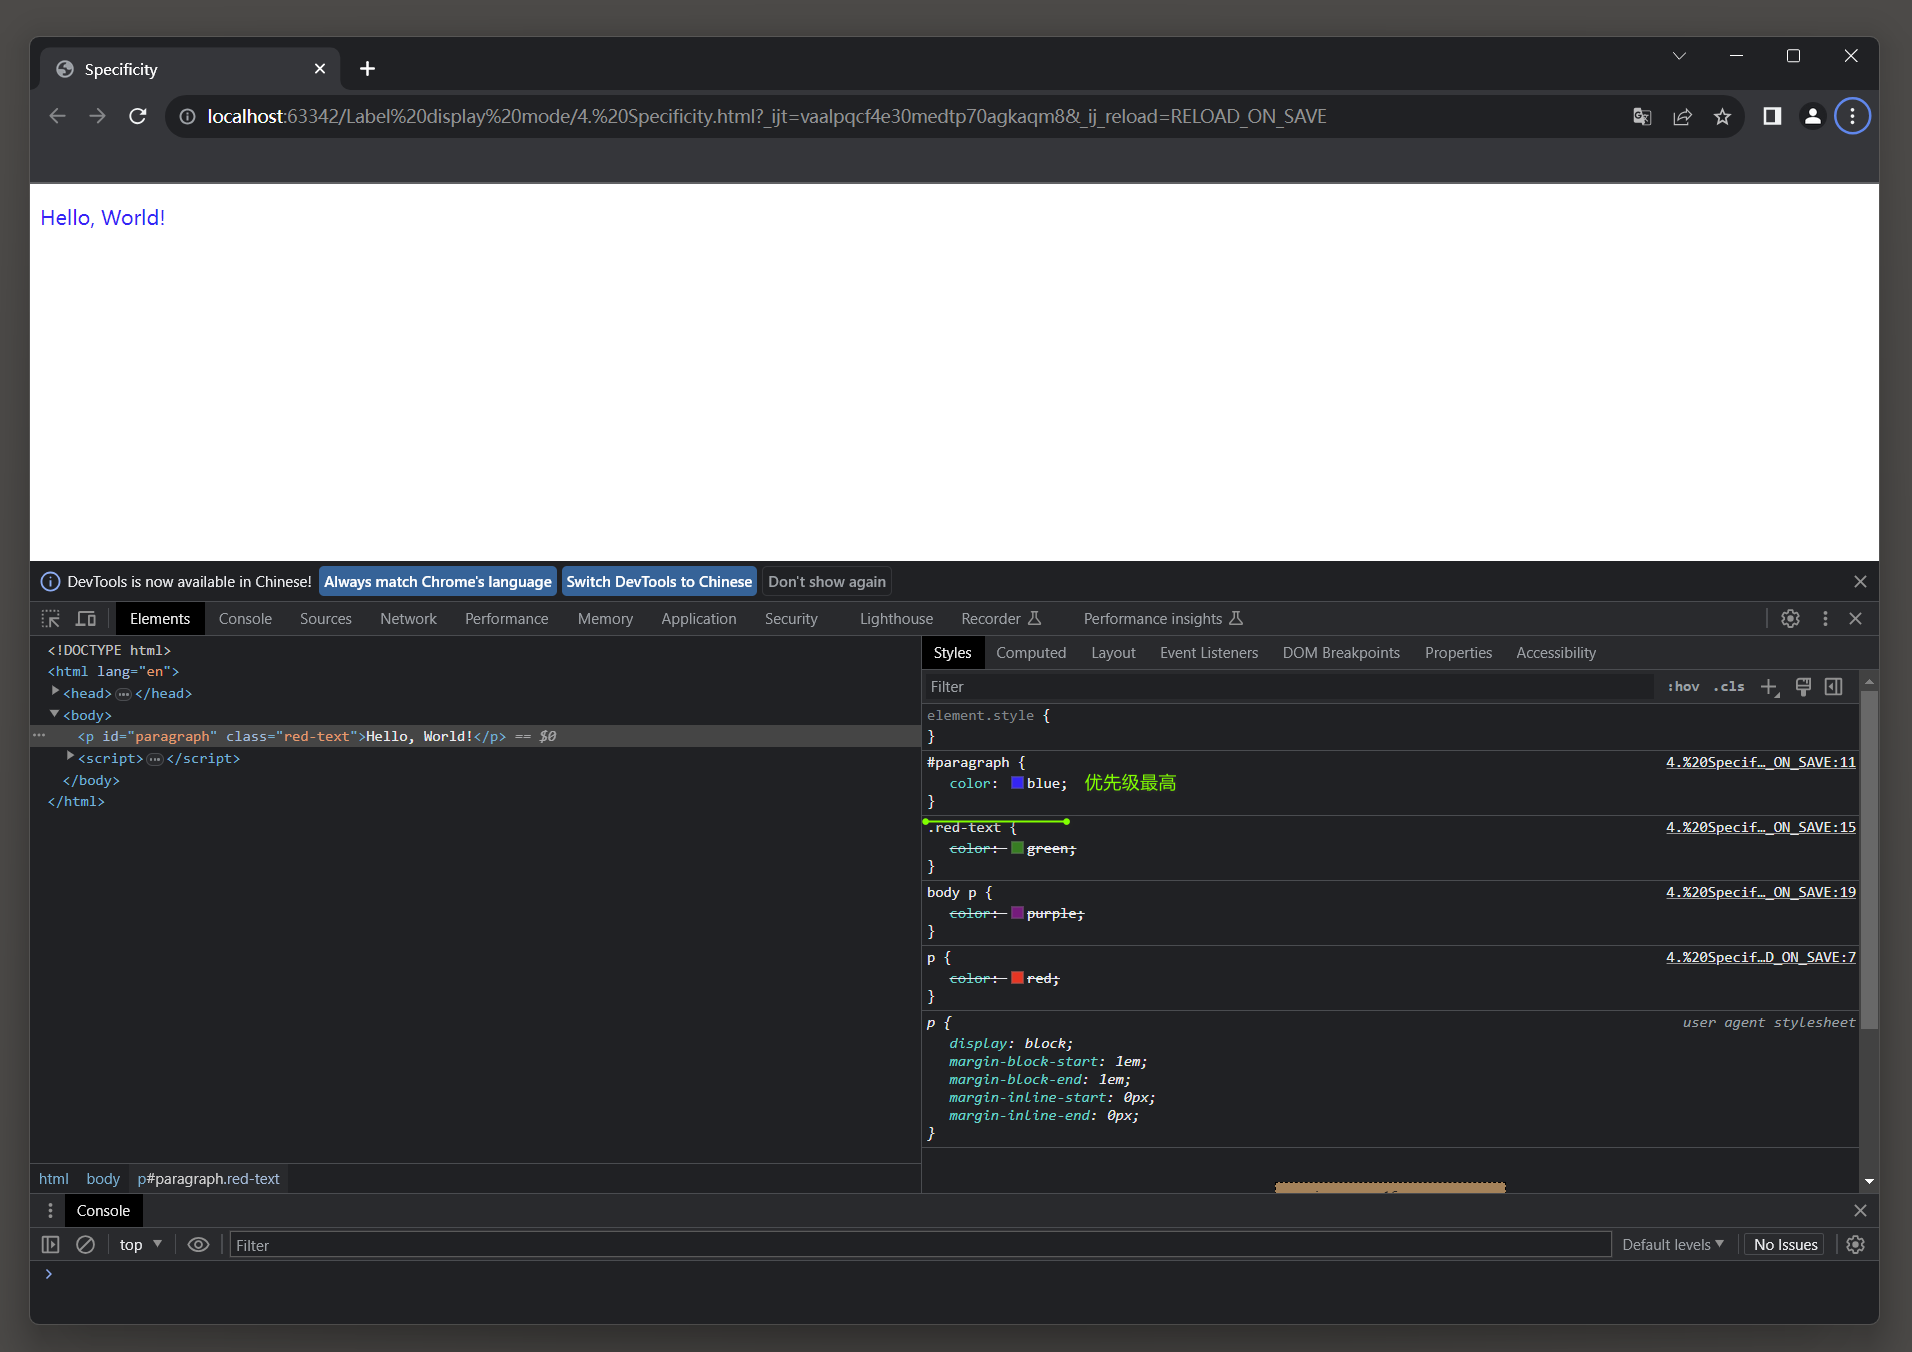The width and height of the screenshot is (1912, 1352).
Task: Open Chrome's three-dot menu
Action: click(1852, 116)
